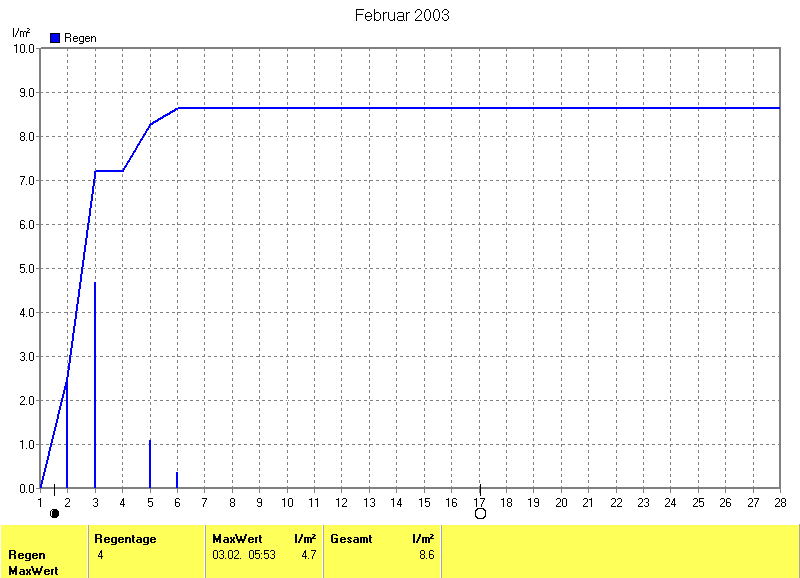Image resolution: width=800 pixels, height=578 pixels.
Task: Click the total value 8.6 cell
Action: pos(426,554)
